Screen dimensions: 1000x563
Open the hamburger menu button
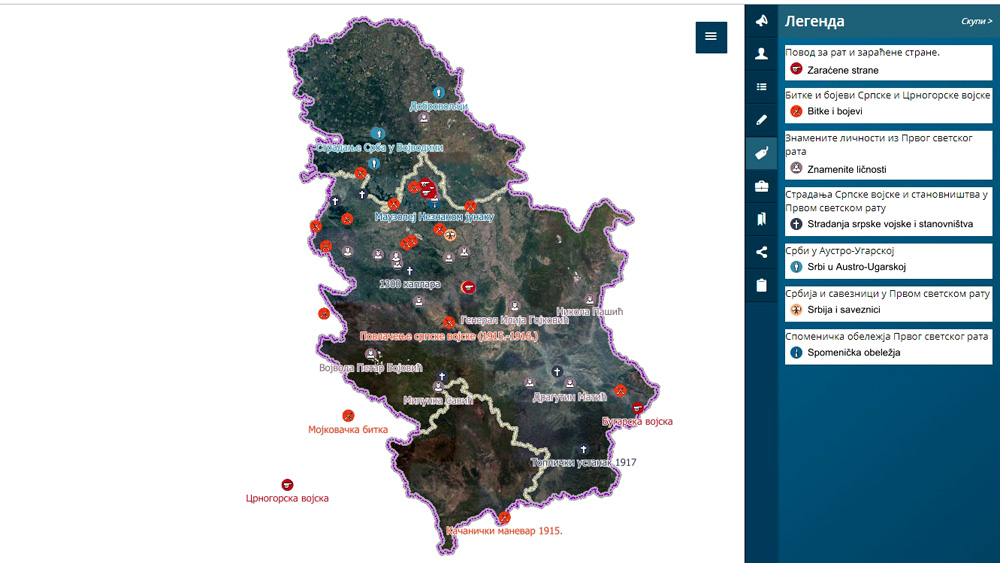[x=711, y=37]
